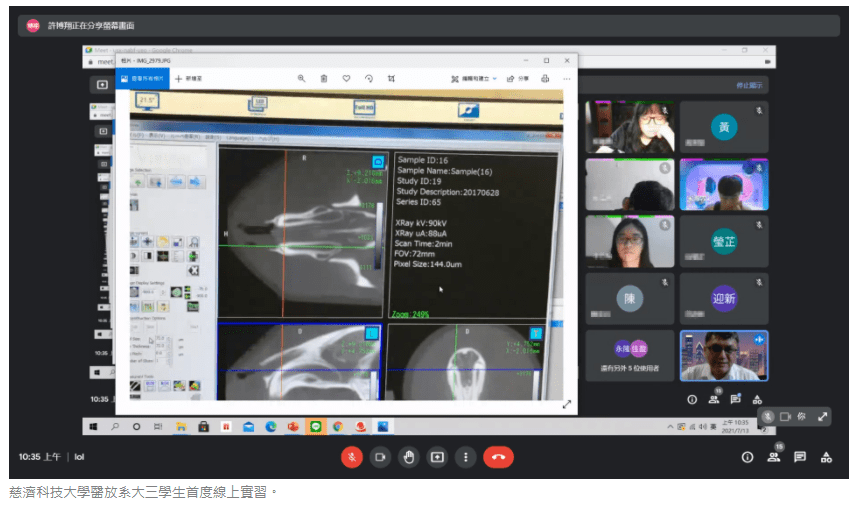The width and height of the screenshot is (858, 510).
Task: Click the delete trash icon in Photos
Action: (323, 78)
